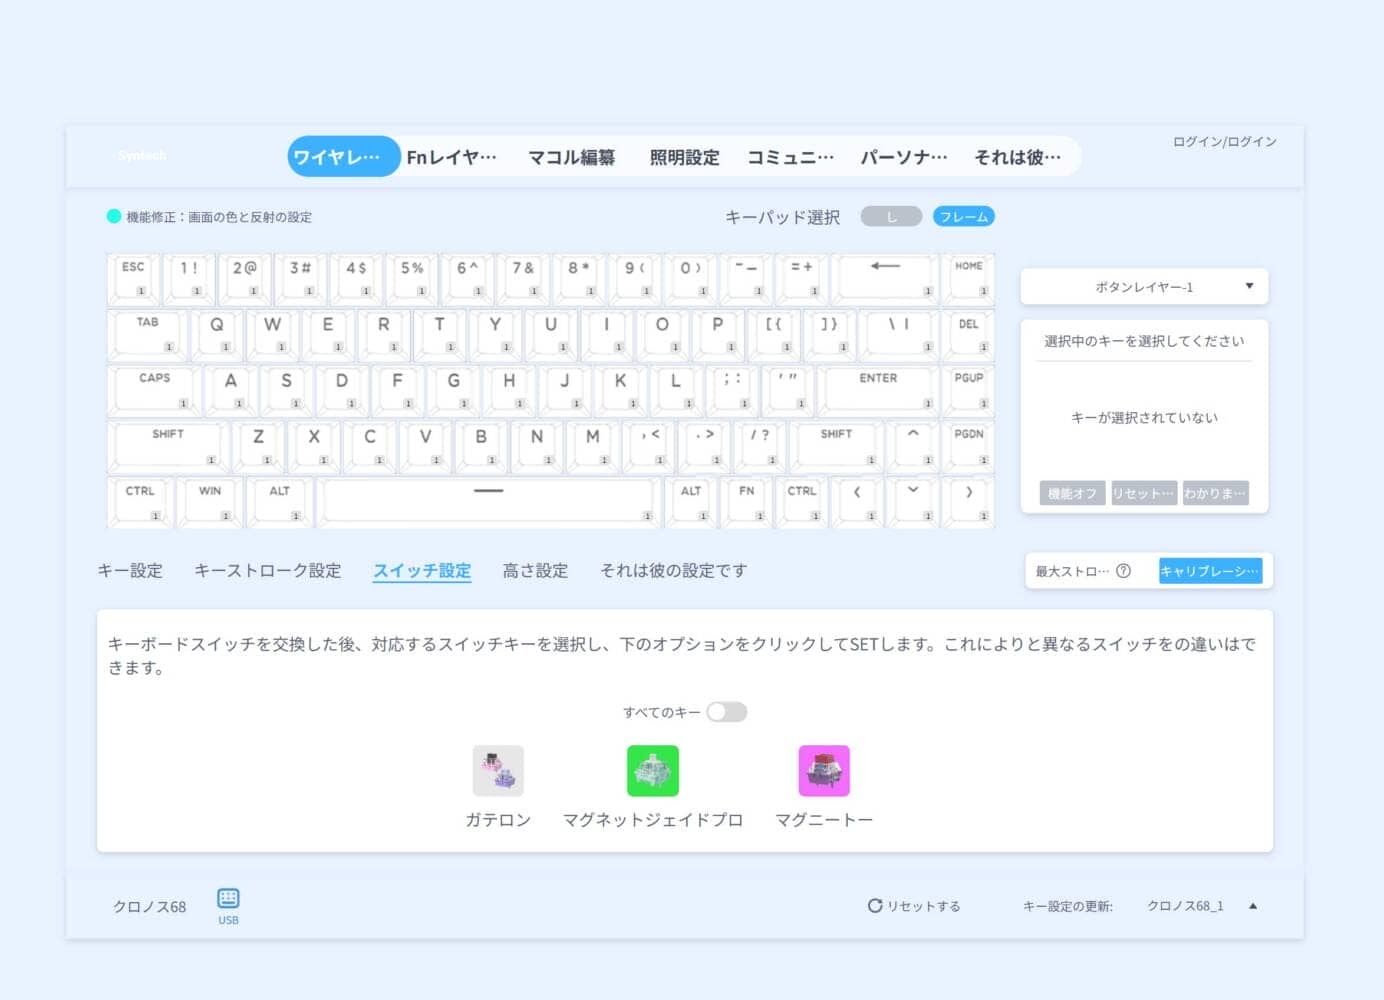
Task: Select the L keypad option
Action: (x=891, y=216)
